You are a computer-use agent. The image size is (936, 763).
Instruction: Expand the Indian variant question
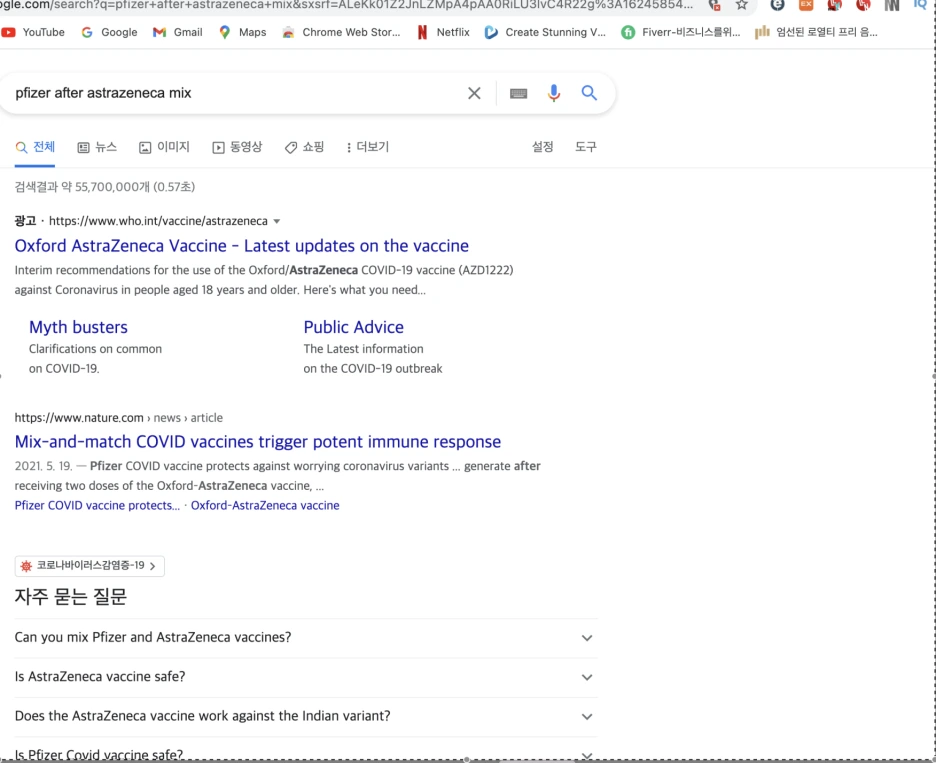click(x=306, y=716)
